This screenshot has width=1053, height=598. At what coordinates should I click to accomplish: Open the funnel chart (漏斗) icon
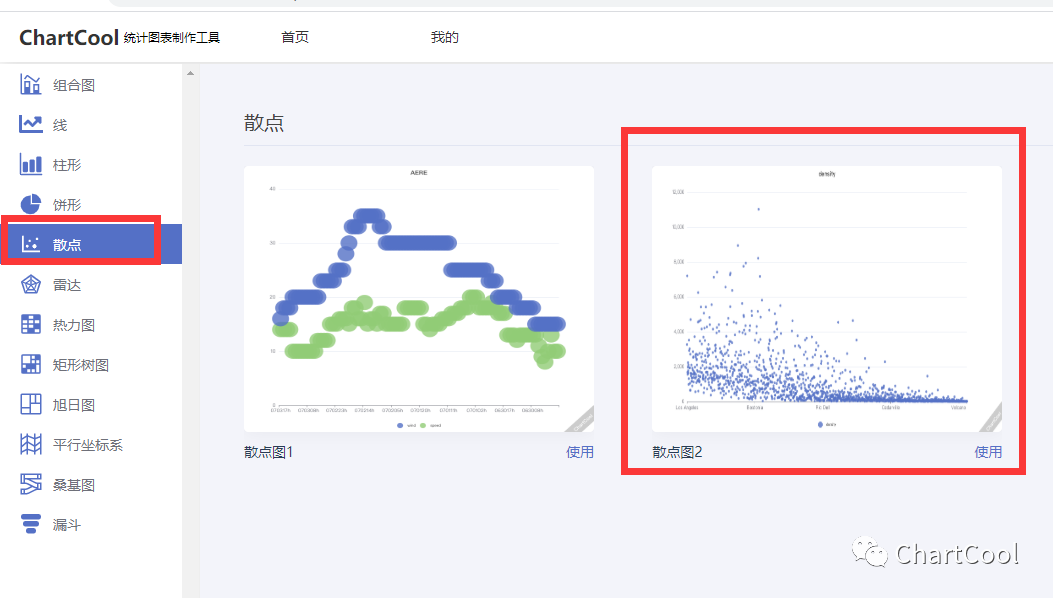(31, 525)
